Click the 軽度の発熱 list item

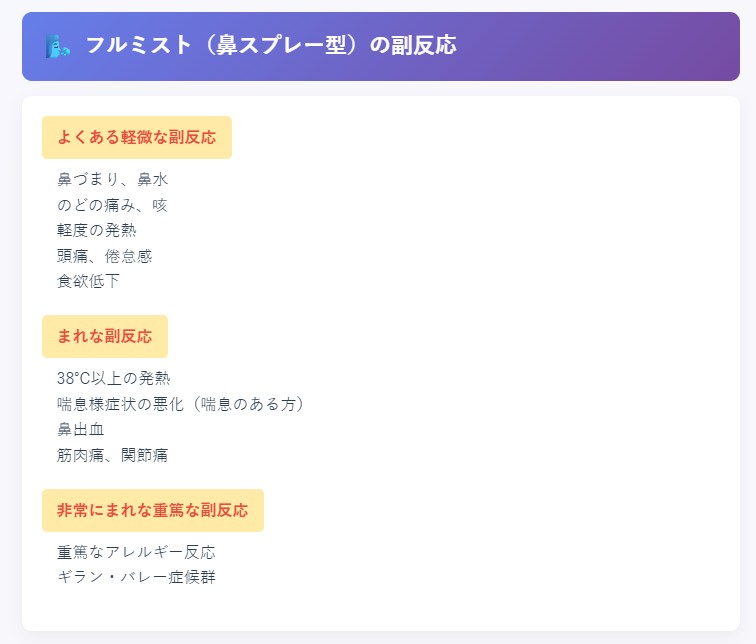pos(96,230)
